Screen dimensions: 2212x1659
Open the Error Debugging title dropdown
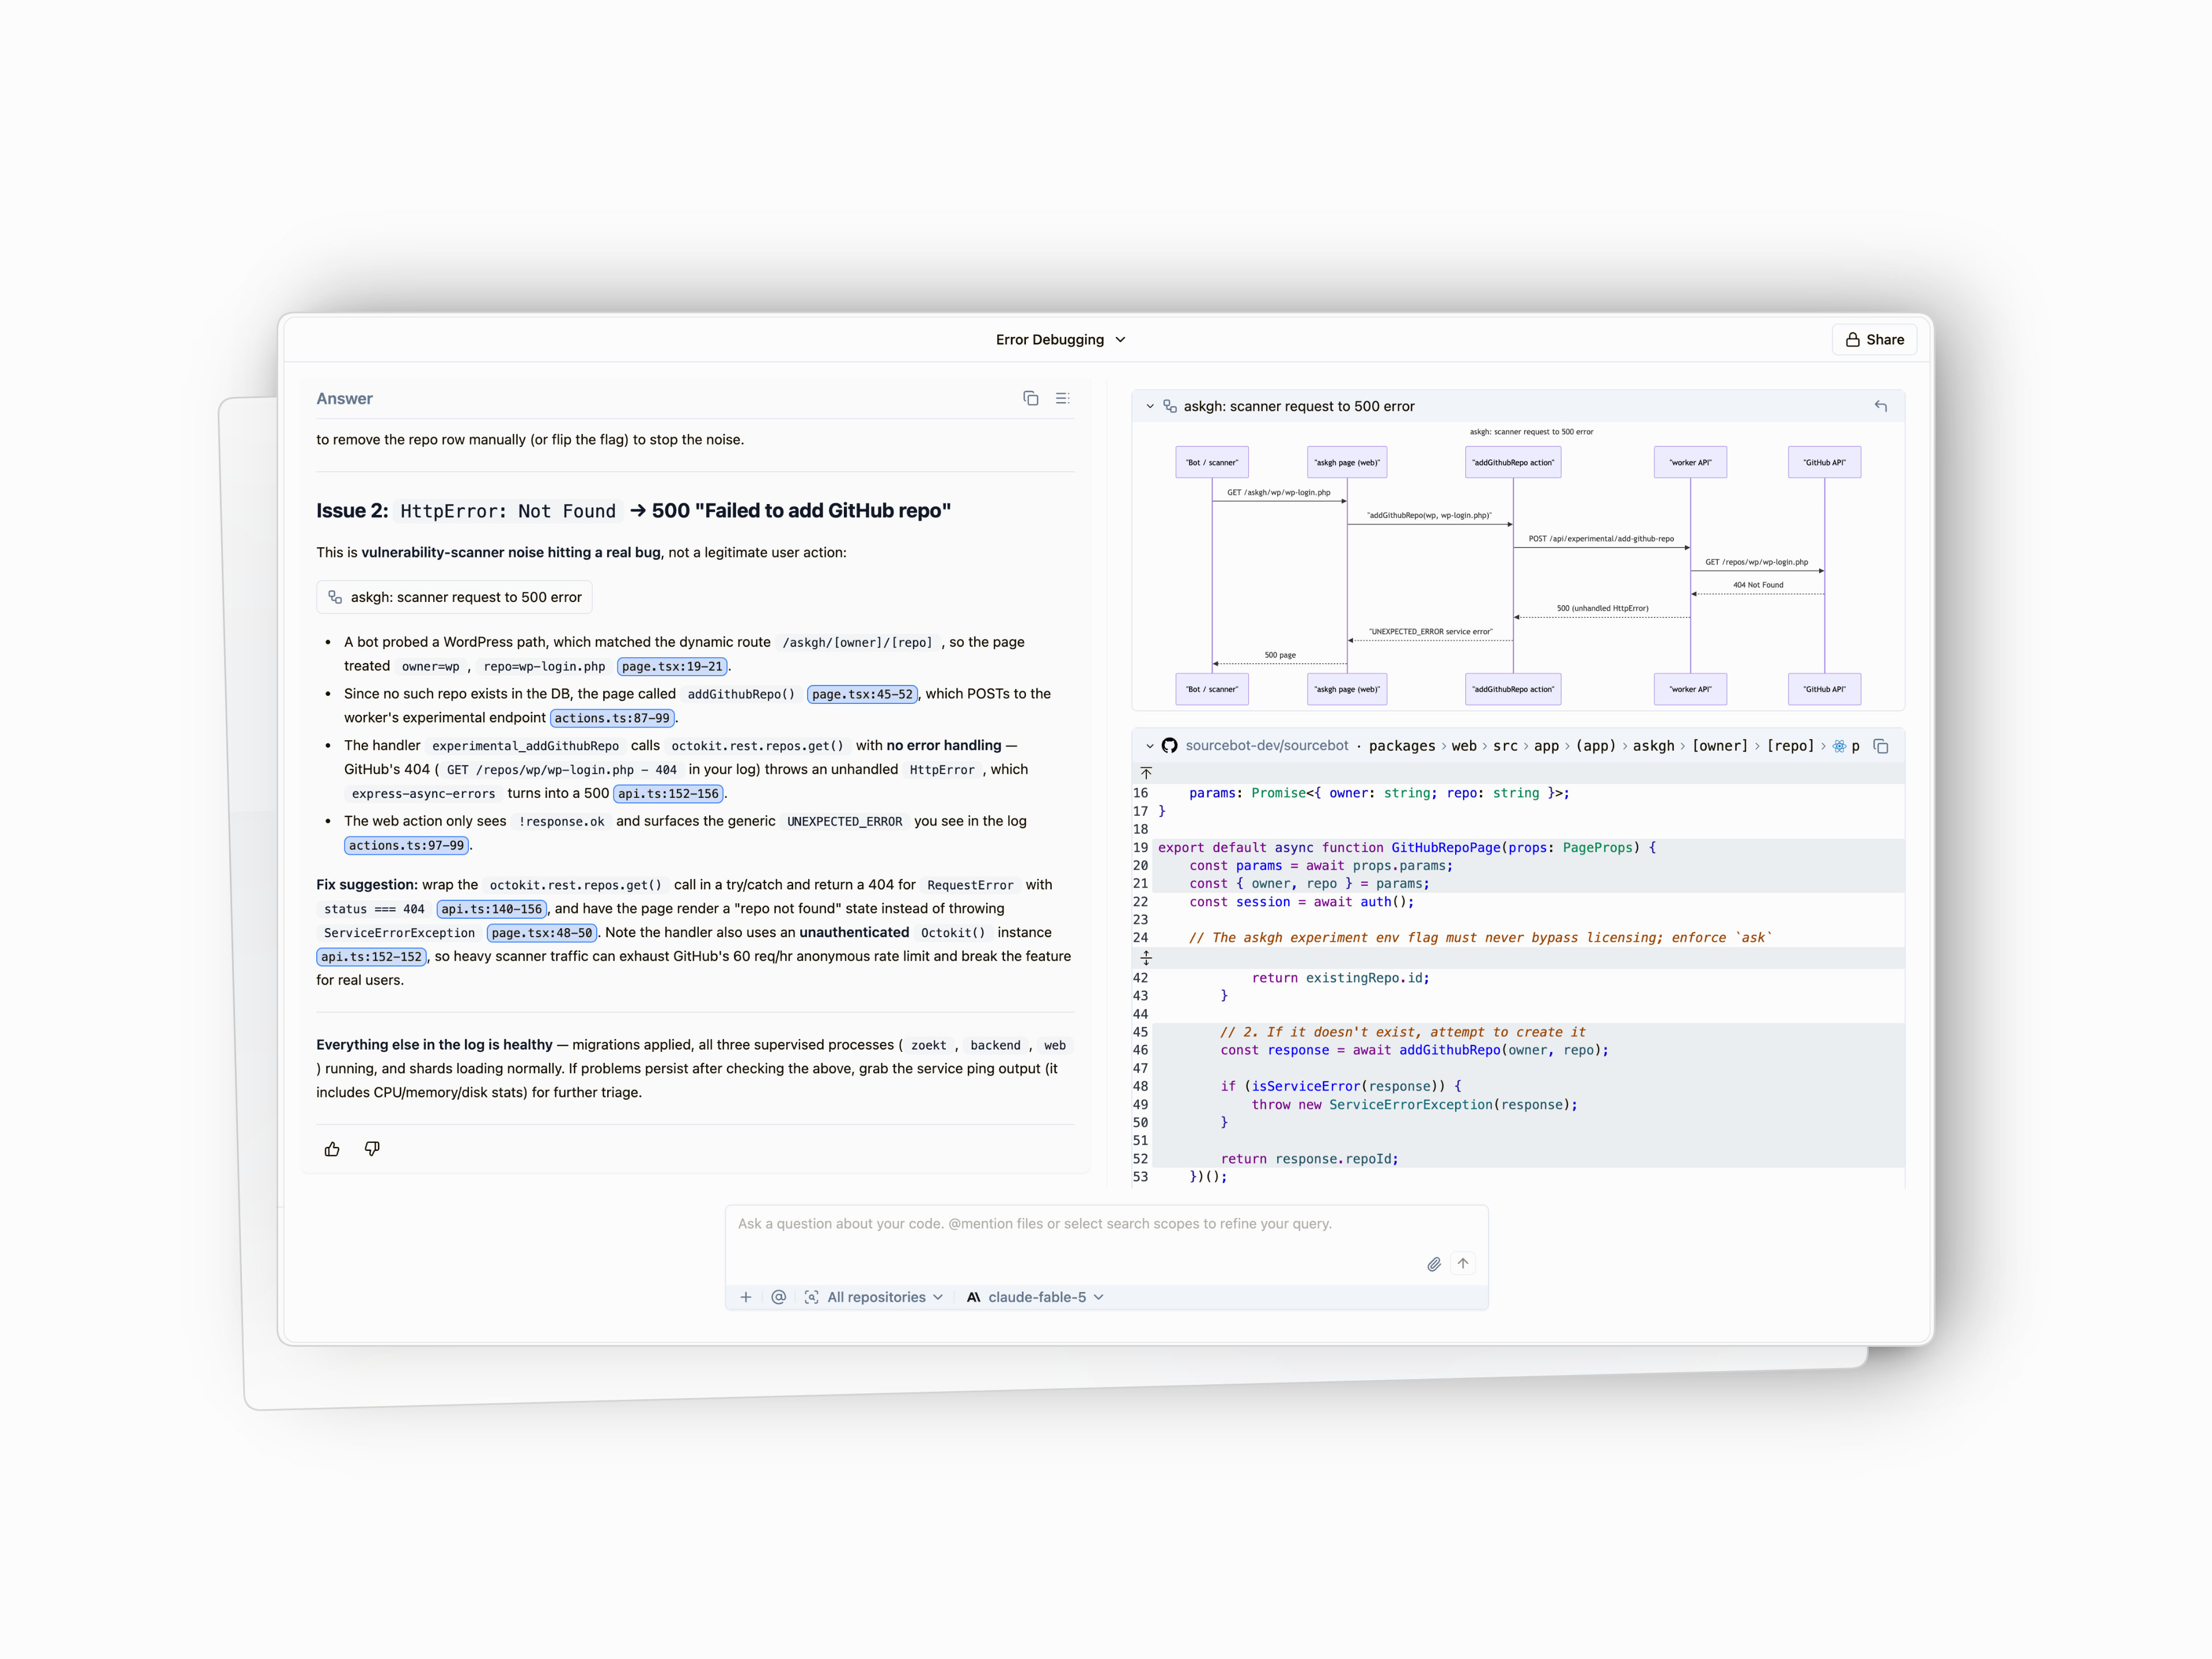tap(1061, 340)
